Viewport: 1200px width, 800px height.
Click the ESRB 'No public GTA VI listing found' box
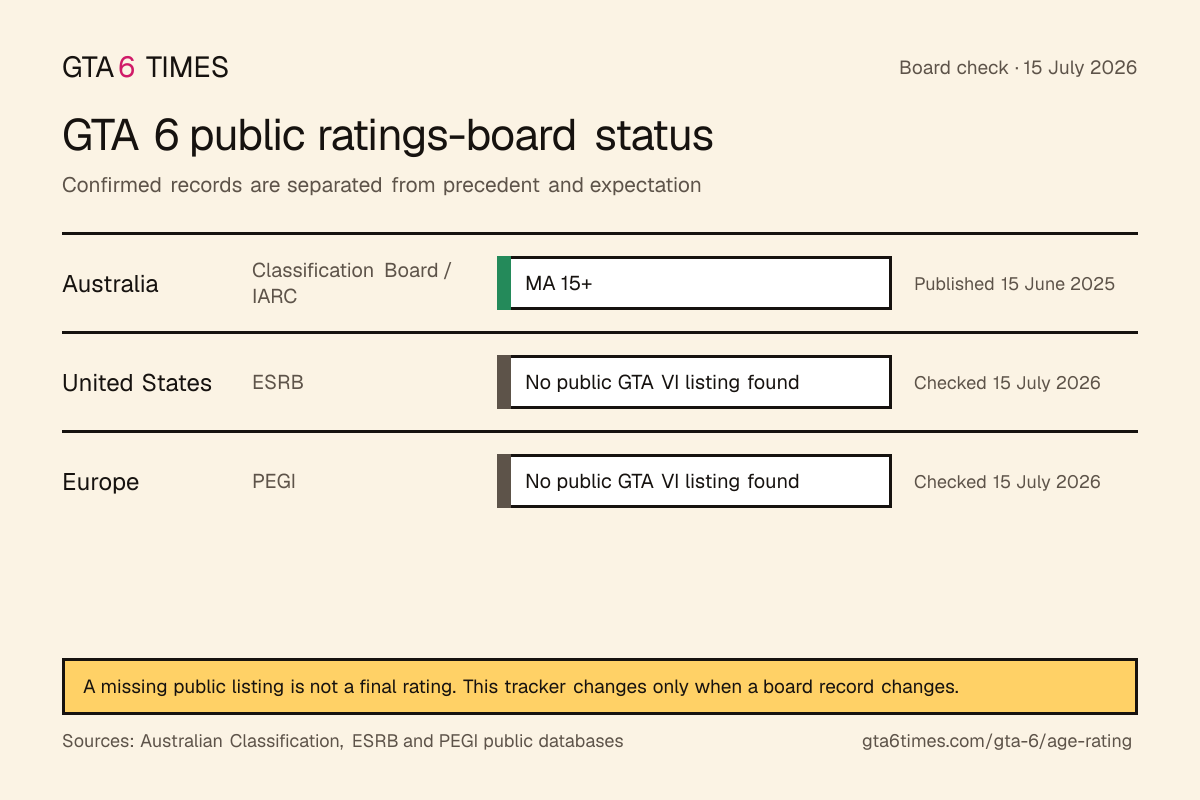(694, 382)
